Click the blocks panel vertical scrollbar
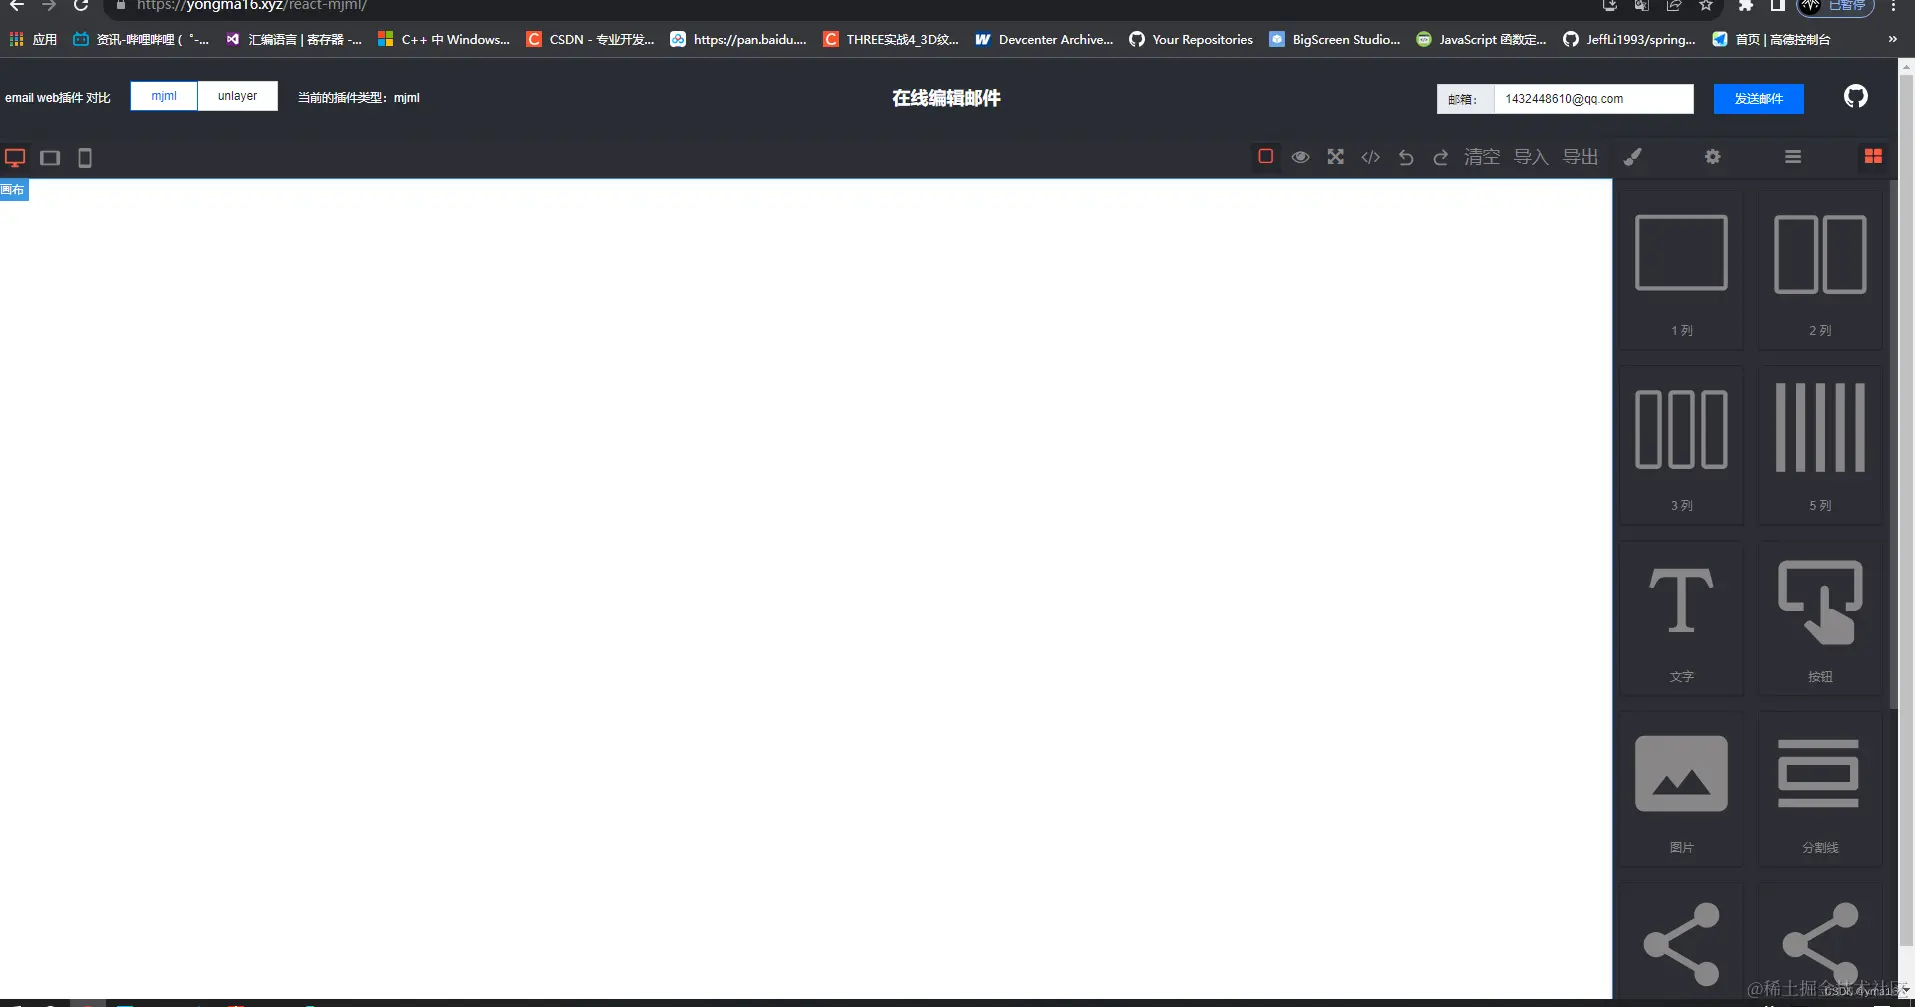Viewport: 1915px width, 1007px height. tap(1893, 445)
